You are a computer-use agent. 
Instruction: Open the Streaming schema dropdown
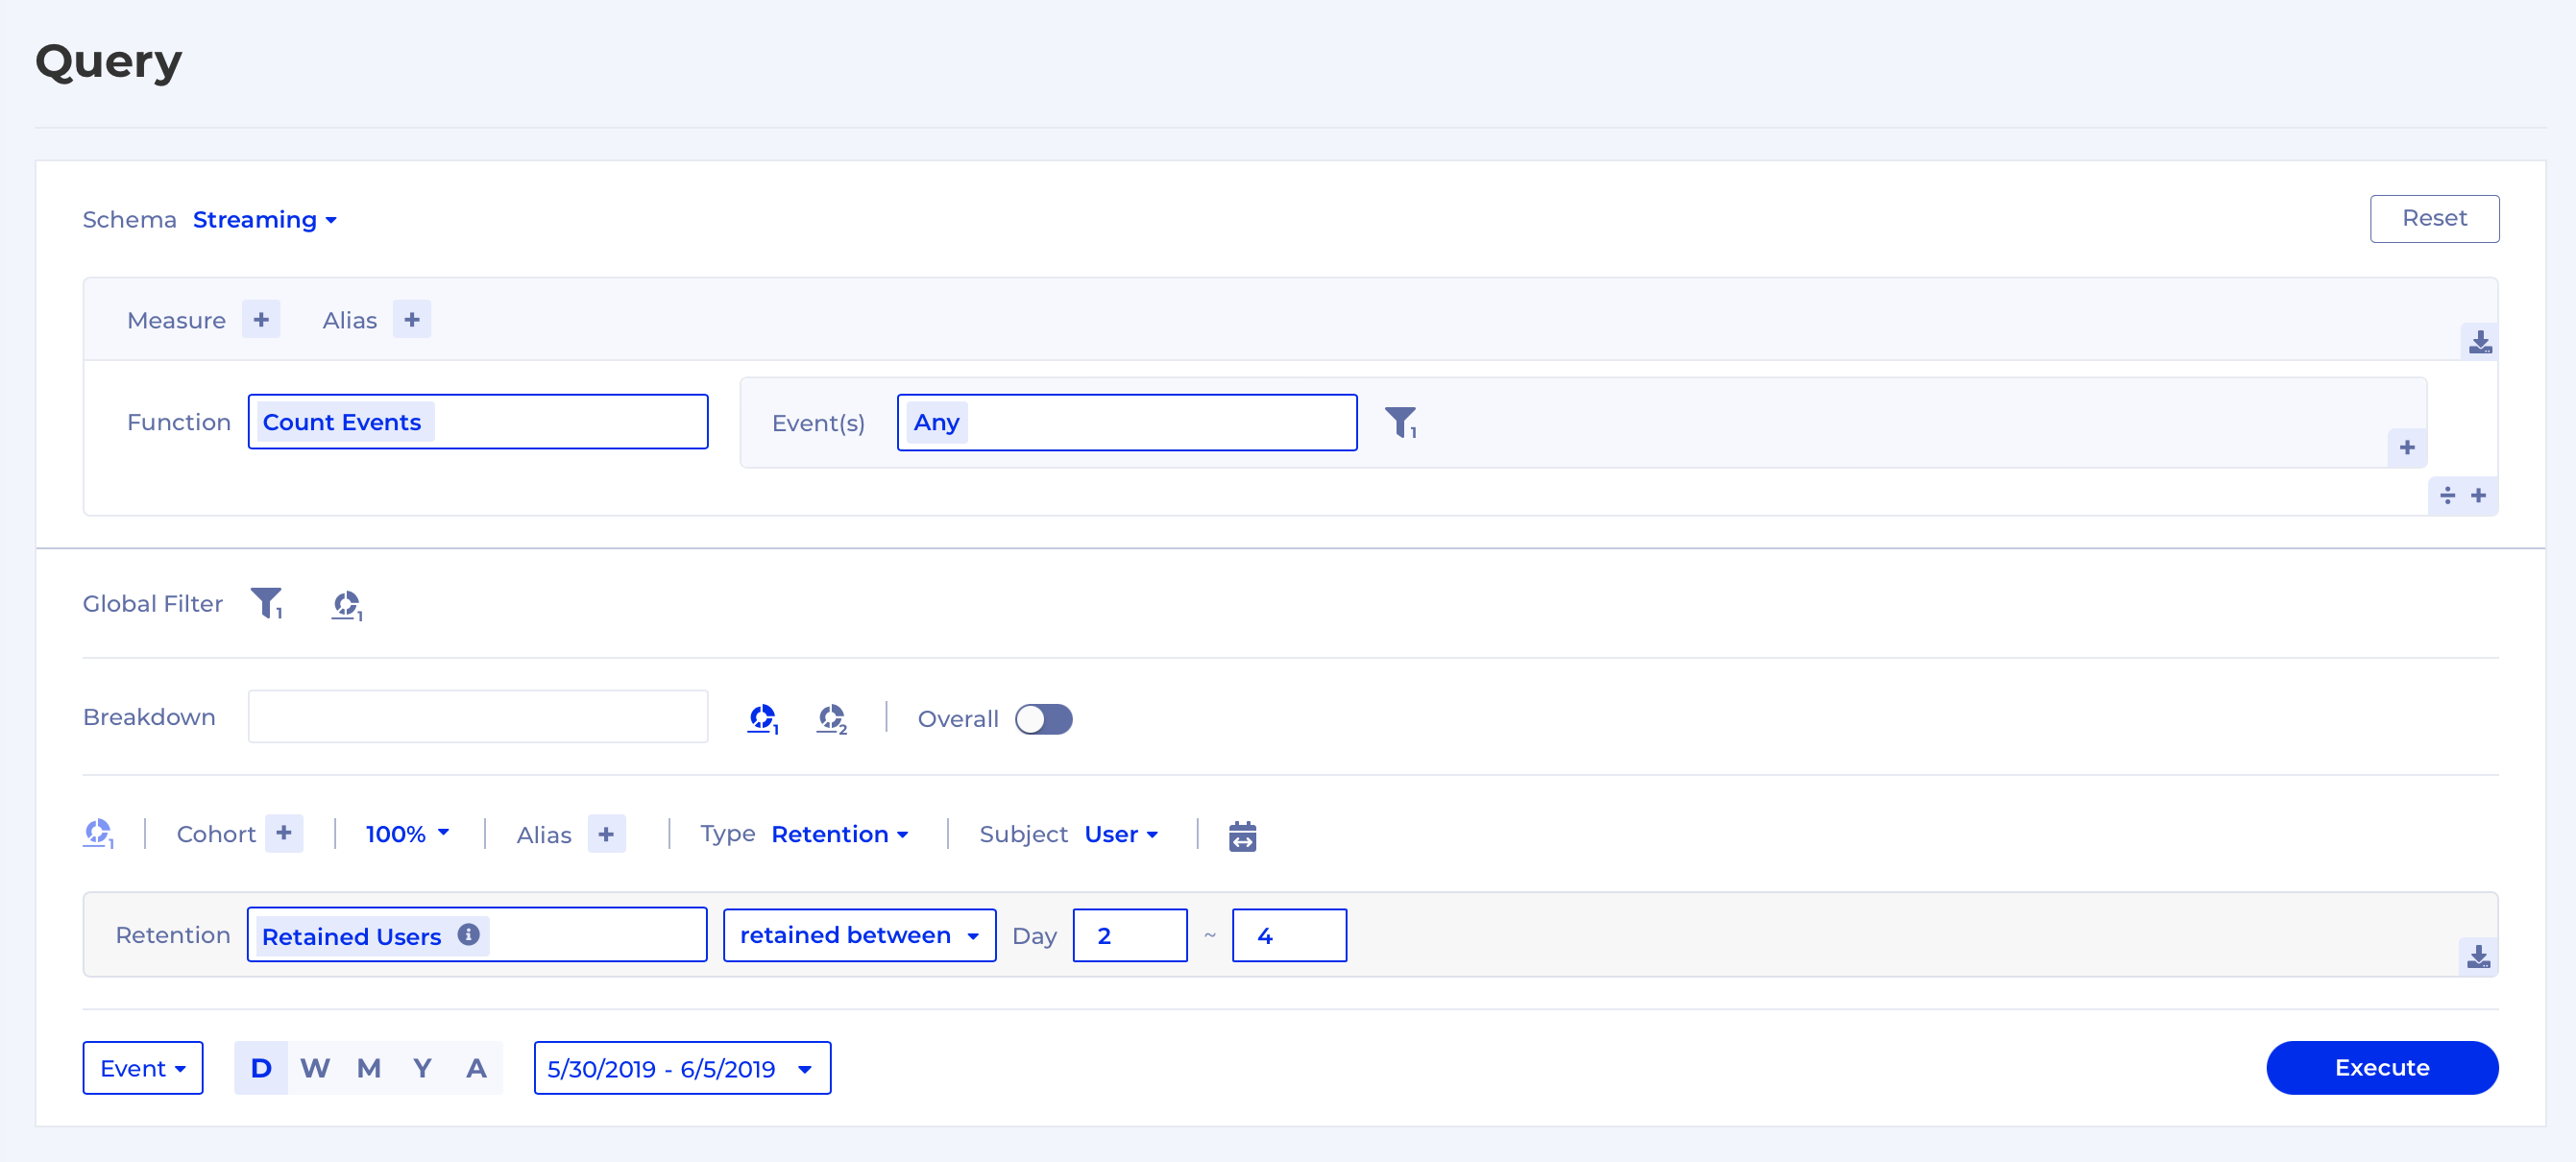pos(264,220)
